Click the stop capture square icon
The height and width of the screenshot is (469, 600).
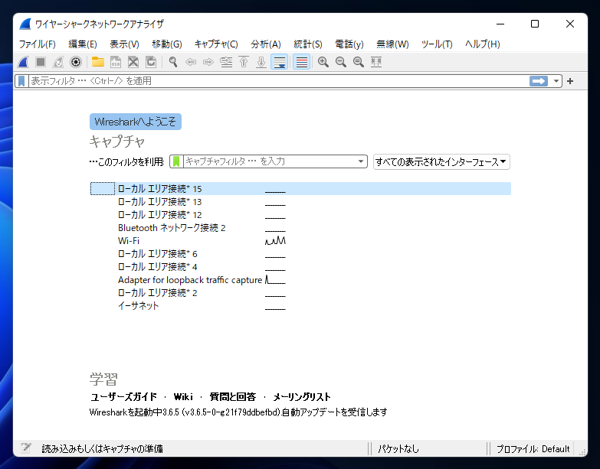coord(41,62)
